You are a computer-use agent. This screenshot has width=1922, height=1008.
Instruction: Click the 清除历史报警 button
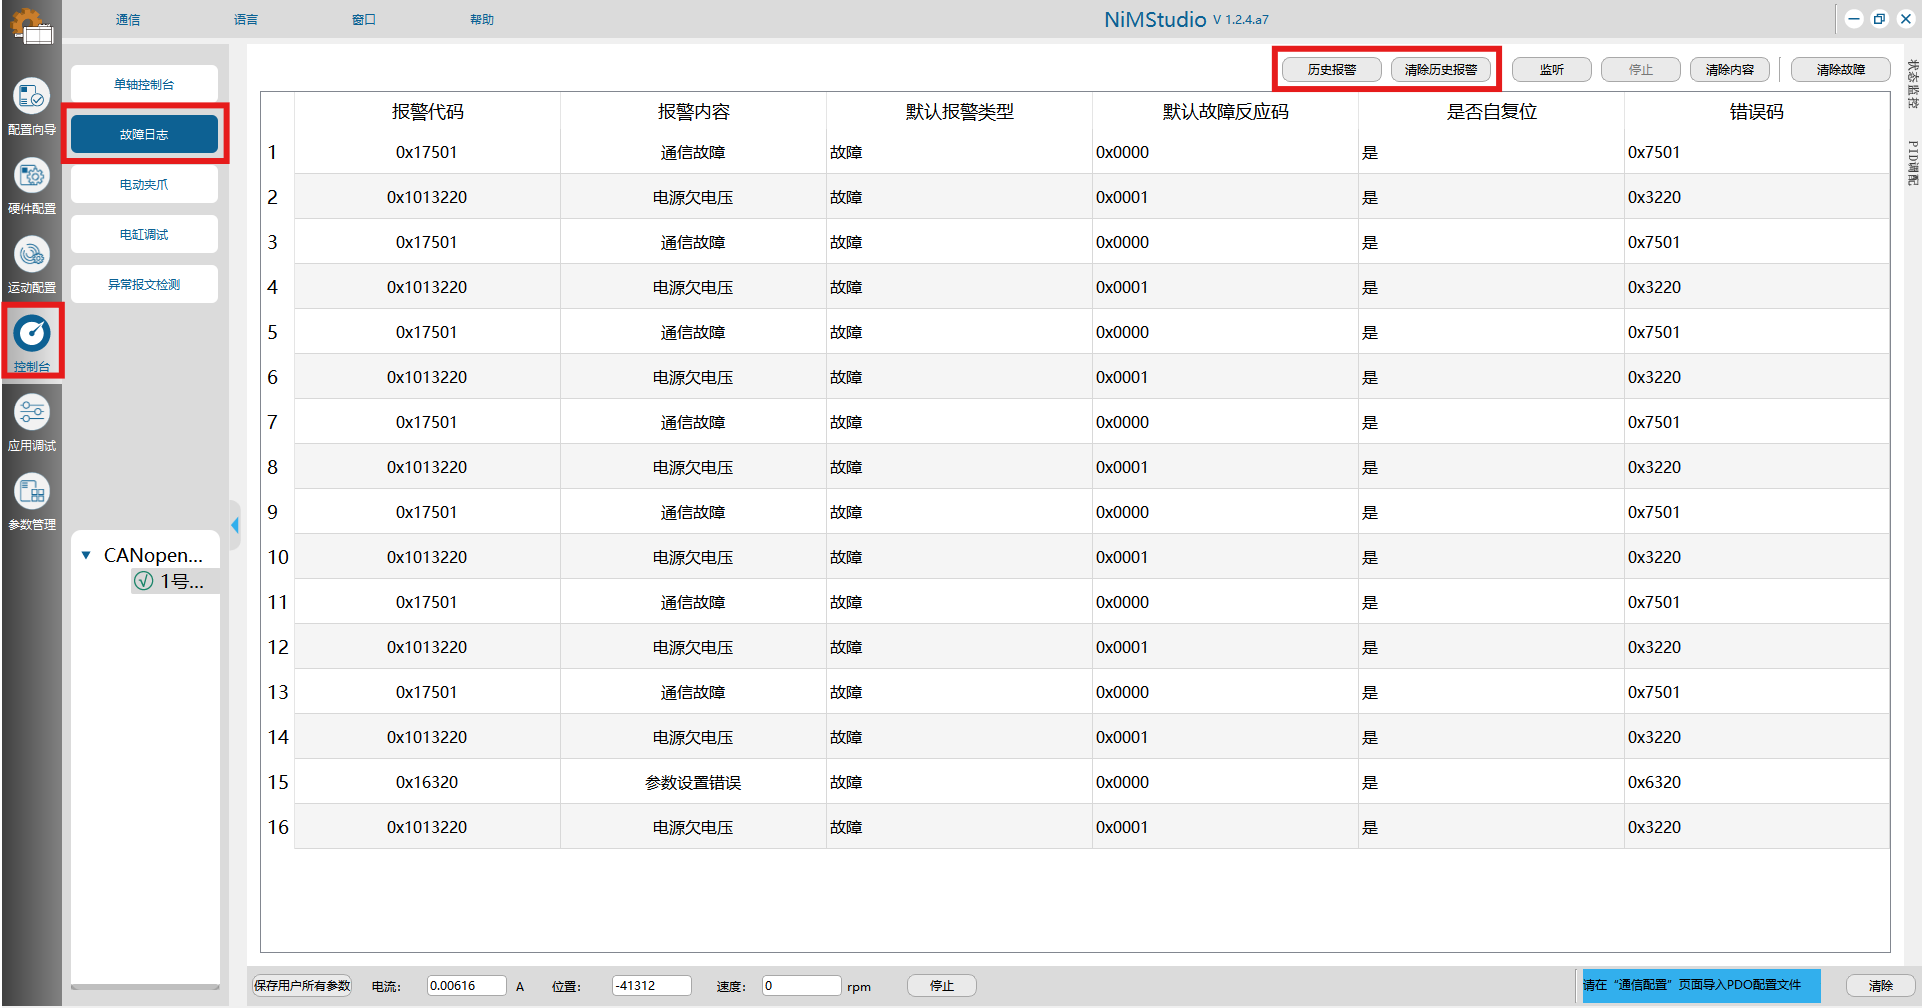[1441, 69]
